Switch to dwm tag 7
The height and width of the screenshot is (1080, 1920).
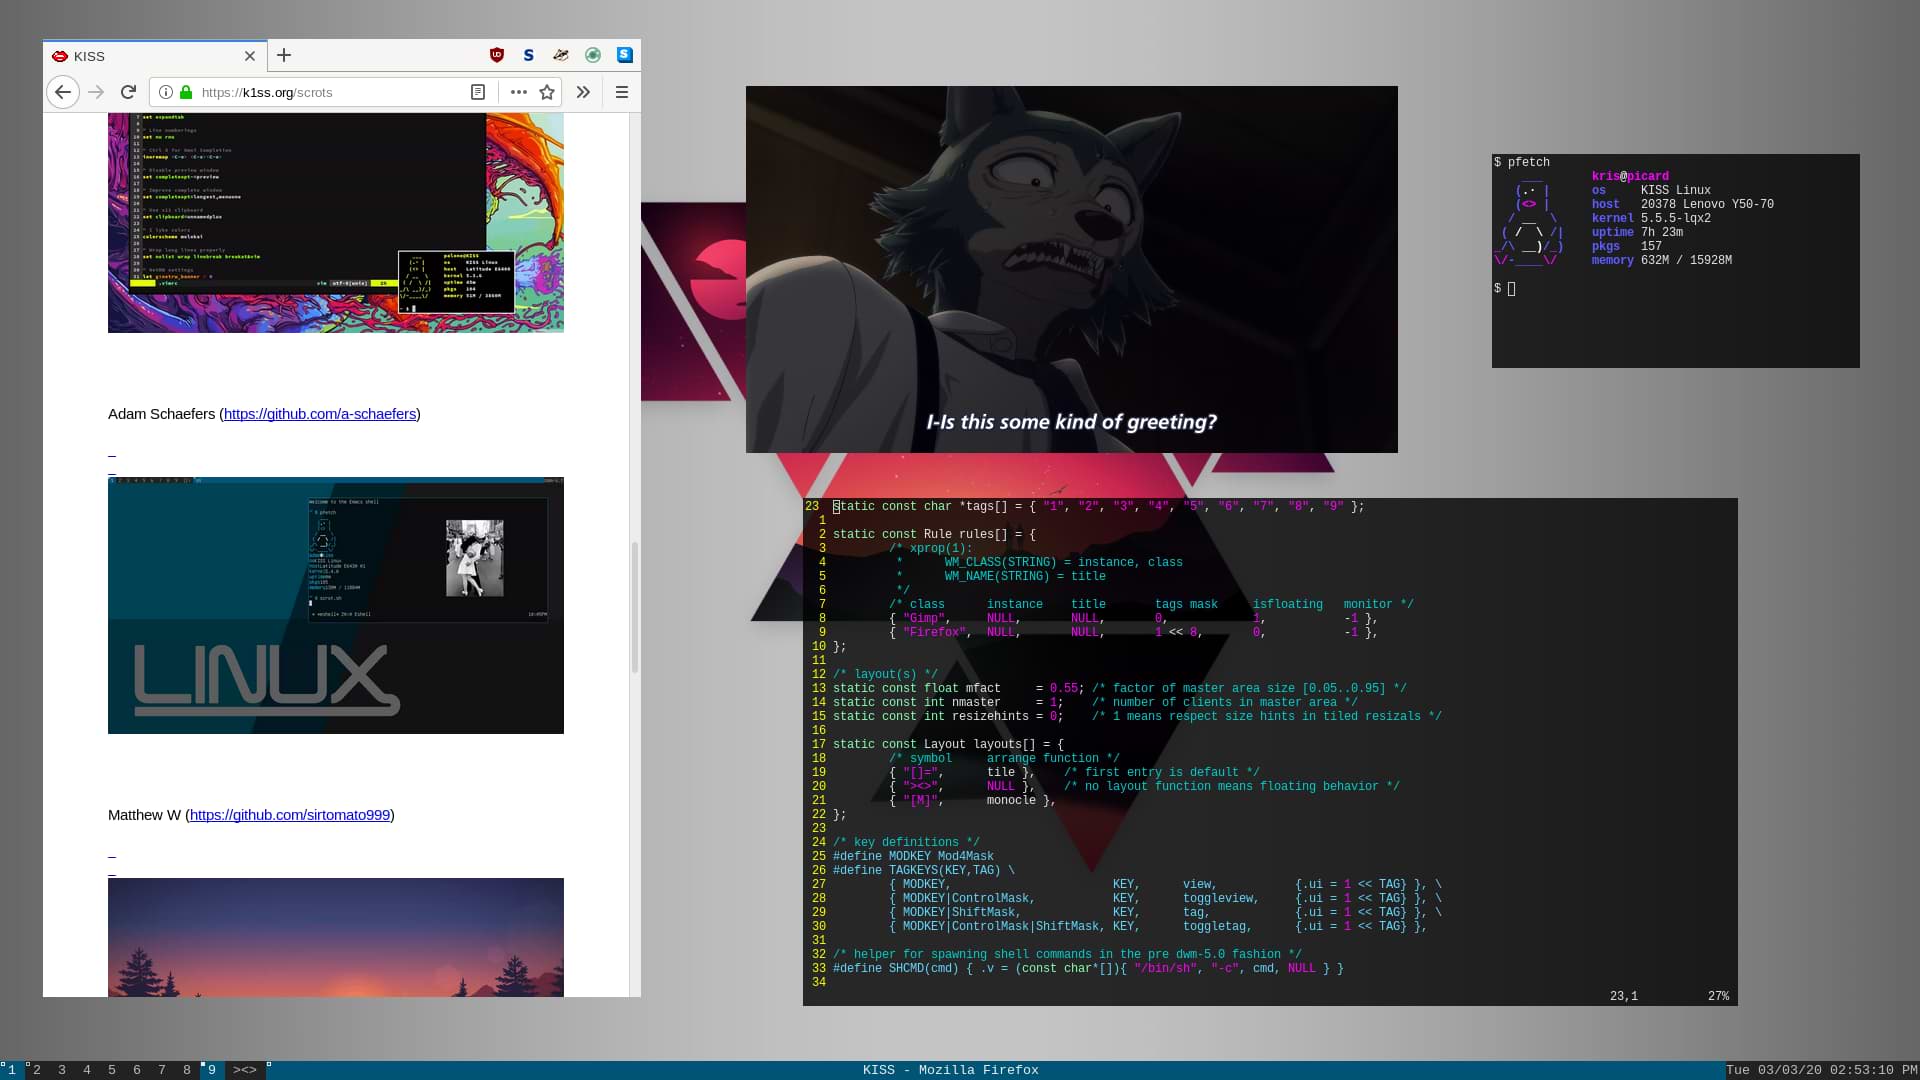point(162,1070)
